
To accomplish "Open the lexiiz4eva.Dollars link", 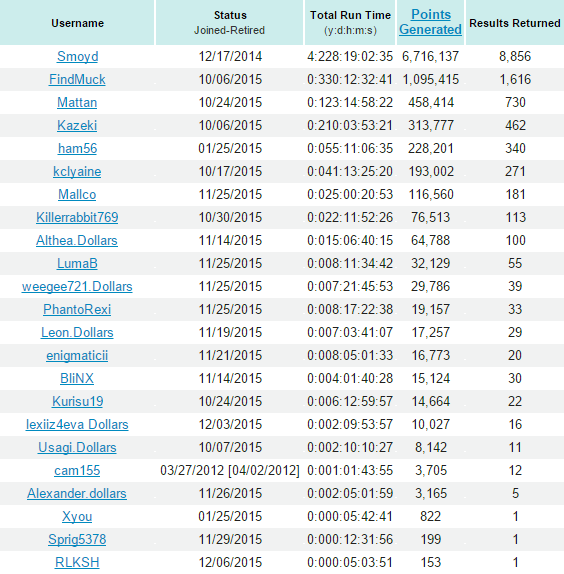I will pyautogui.click(x=77, y=425).
